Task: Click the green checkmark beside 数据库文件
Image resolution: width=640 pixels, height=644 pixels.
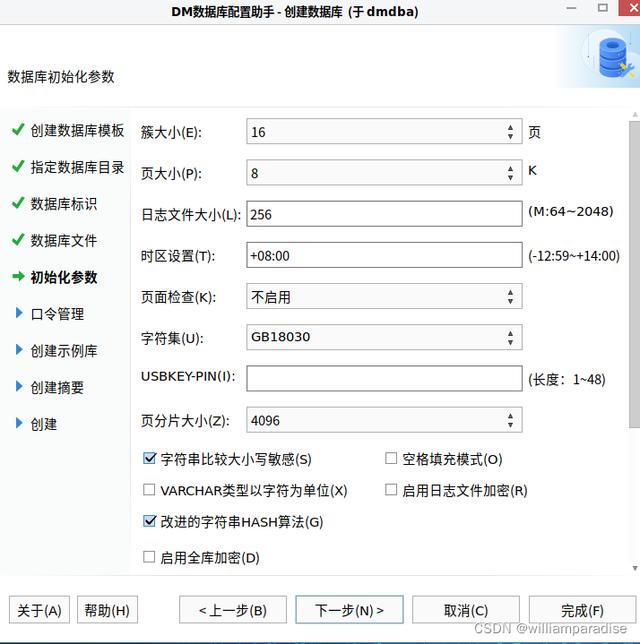Action: (18, 239)
